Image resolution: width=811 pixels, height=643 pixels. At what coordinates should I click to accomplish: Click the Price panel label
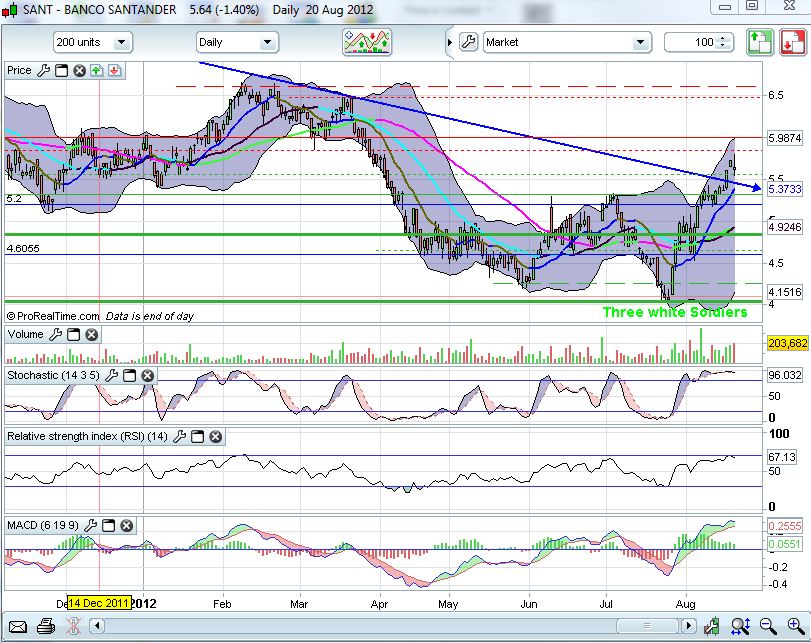point(20,70)
